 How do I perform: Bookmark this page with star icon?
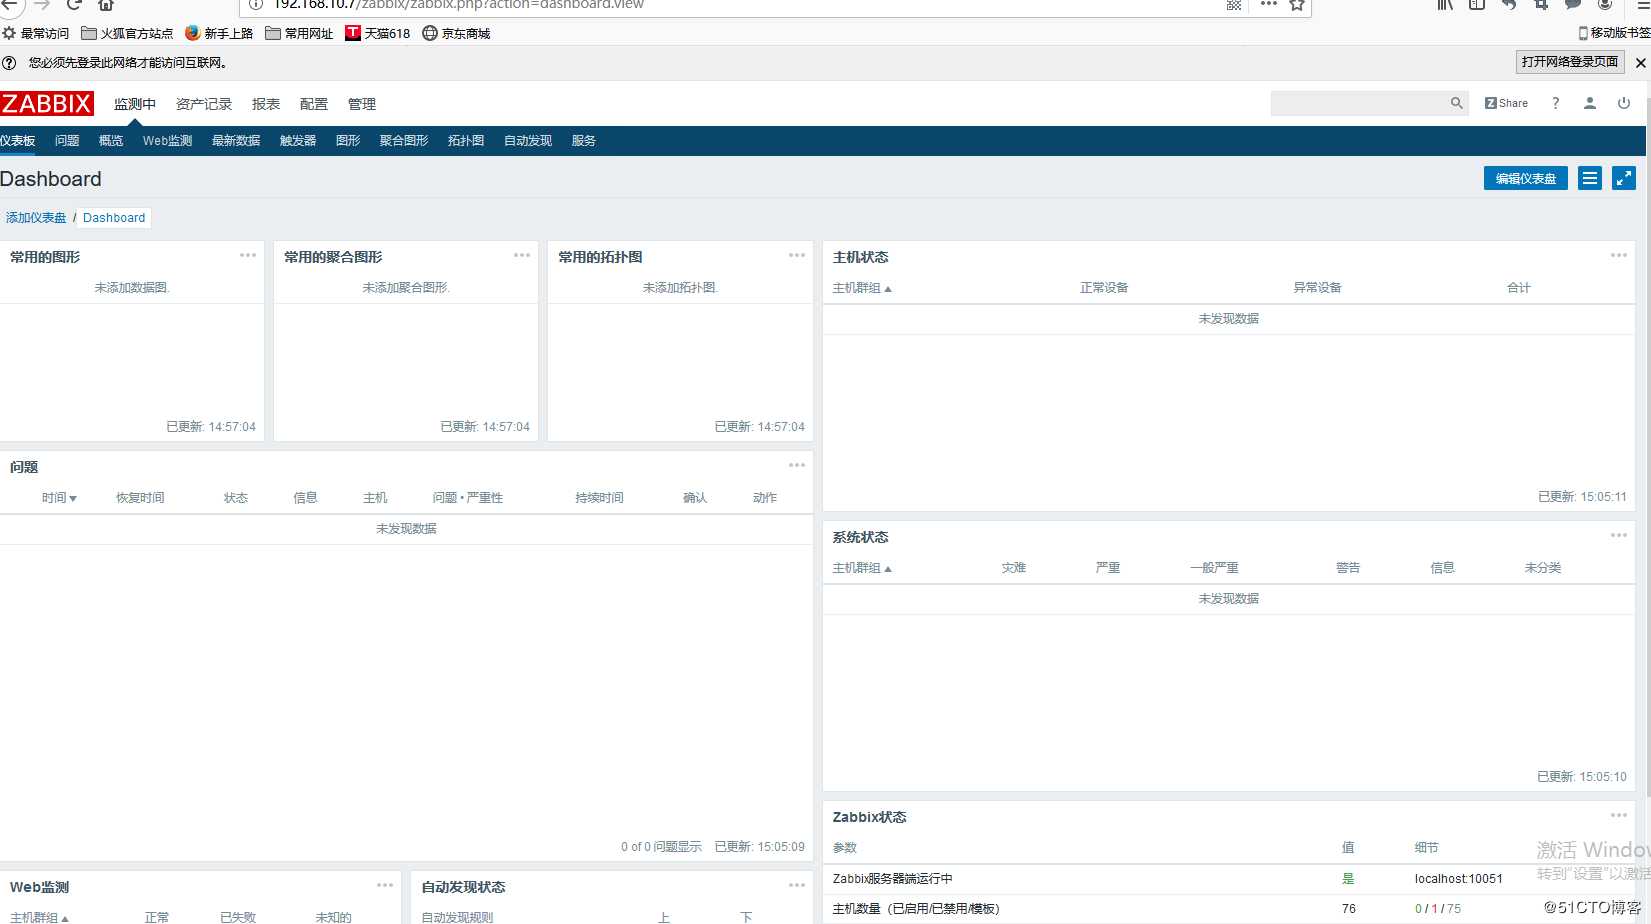(1297, 5)
